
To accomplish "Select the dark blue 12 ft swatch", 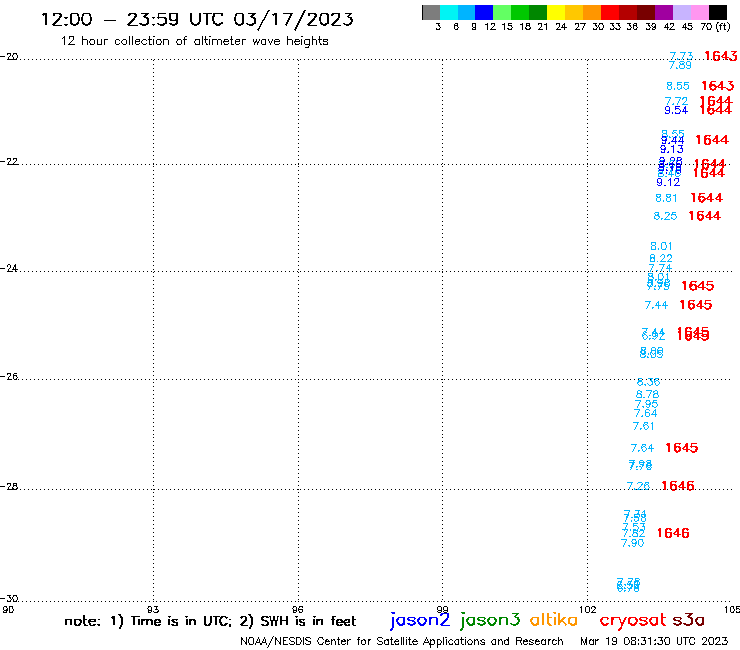I will click(x=485, y=12).
